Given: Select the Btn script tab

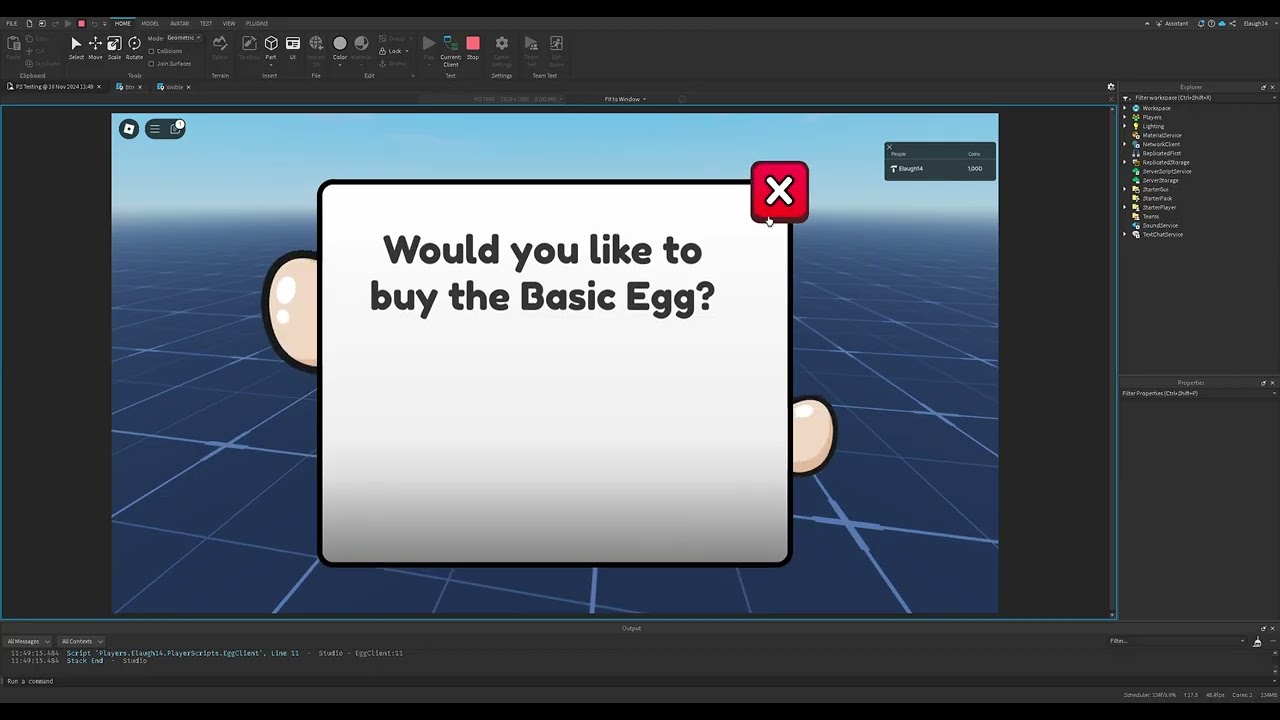Looking at the screenshot, I should tap(129, 87).
